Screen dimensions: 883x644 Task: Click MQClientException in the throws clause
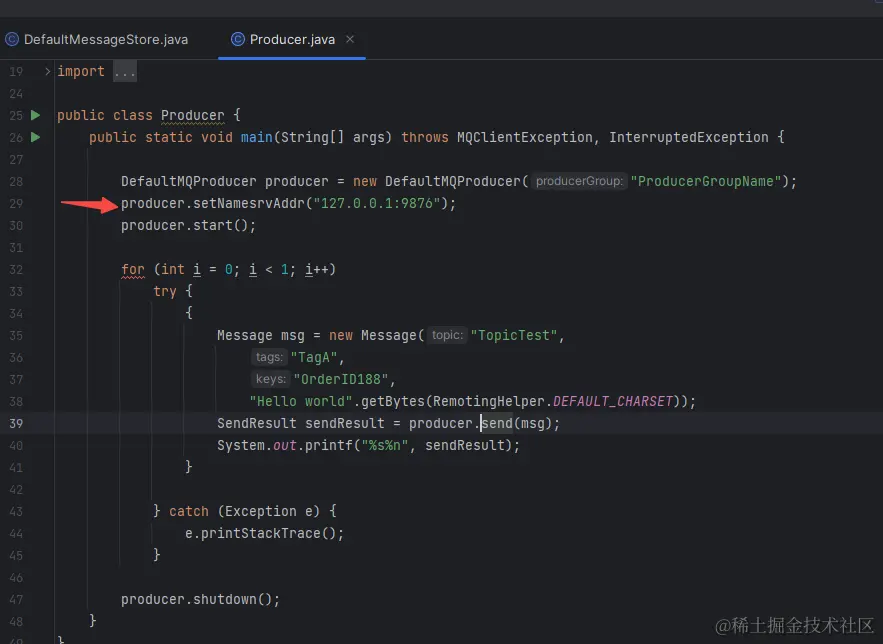(x=524, y=137)
